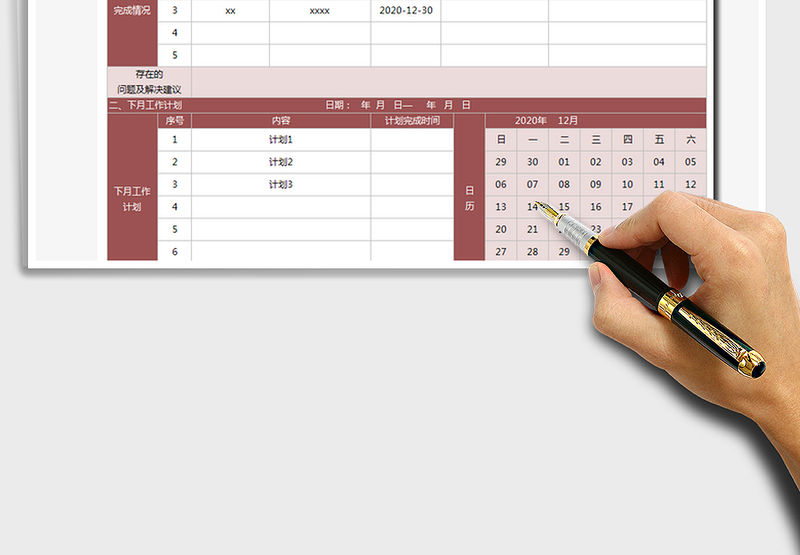
Task: Click calendar date 21
Action: [532, 229]
